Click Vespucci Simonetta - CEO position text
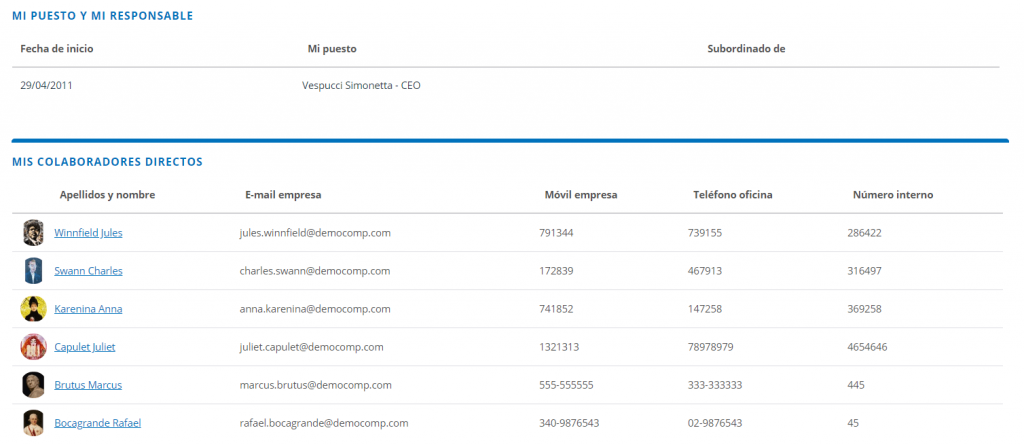 click(361, 85)
